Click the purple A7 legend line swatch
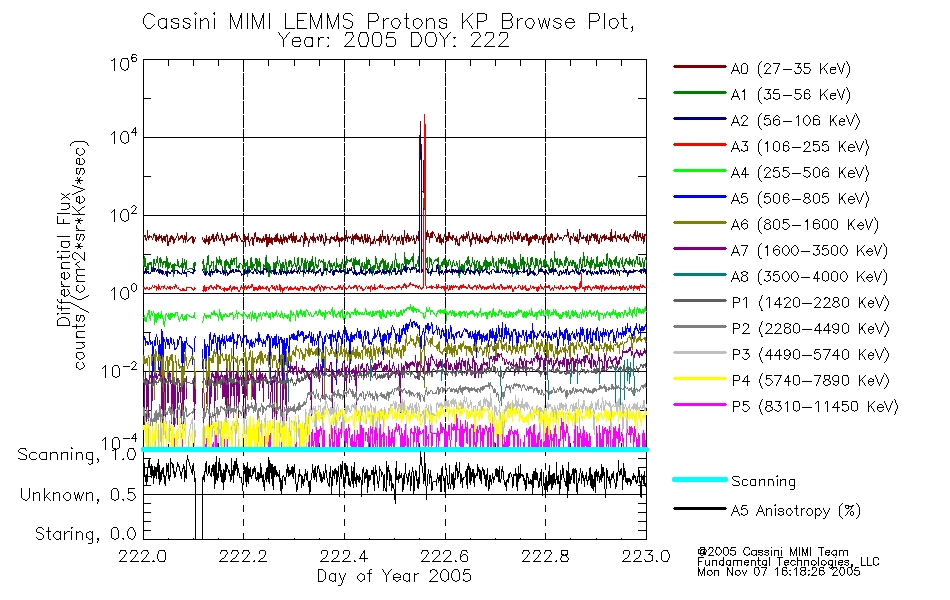950x600 pixels. point(700,248)
